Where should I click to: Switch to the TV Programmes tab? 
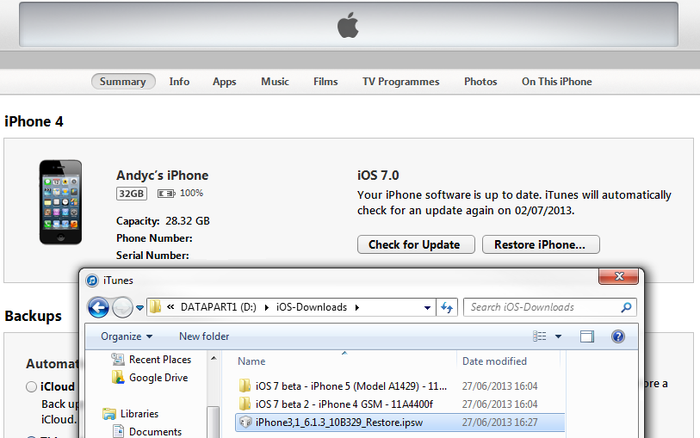(x=401, y=82)
